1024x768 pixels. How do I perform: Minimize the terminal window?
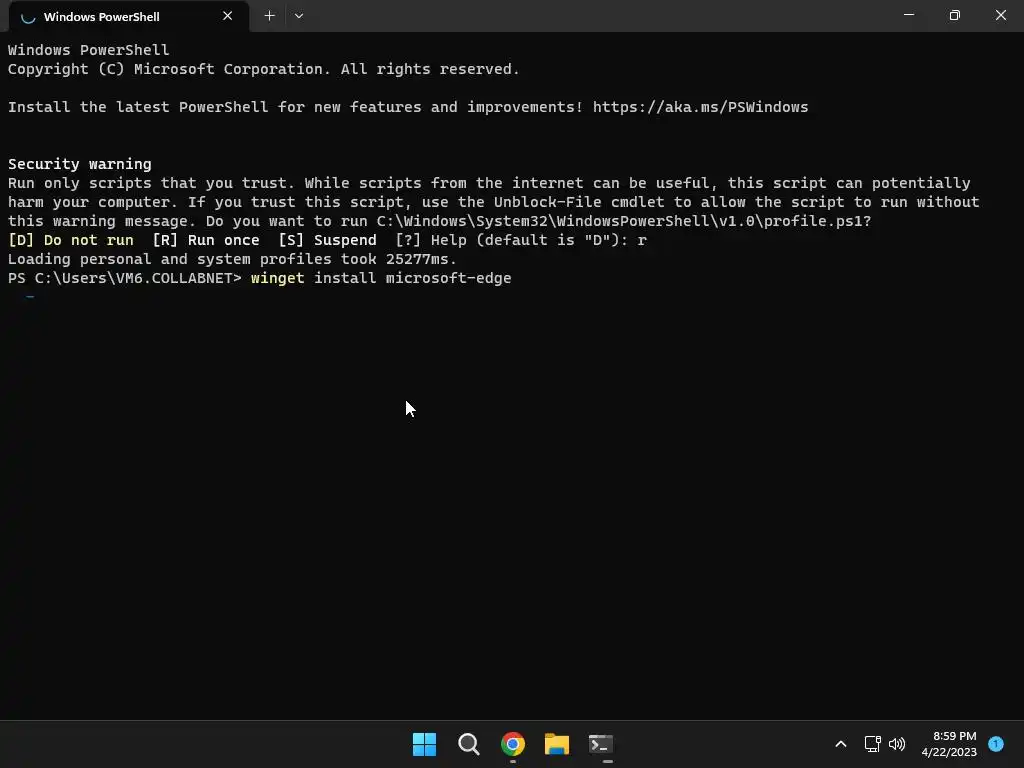[908, 15]
